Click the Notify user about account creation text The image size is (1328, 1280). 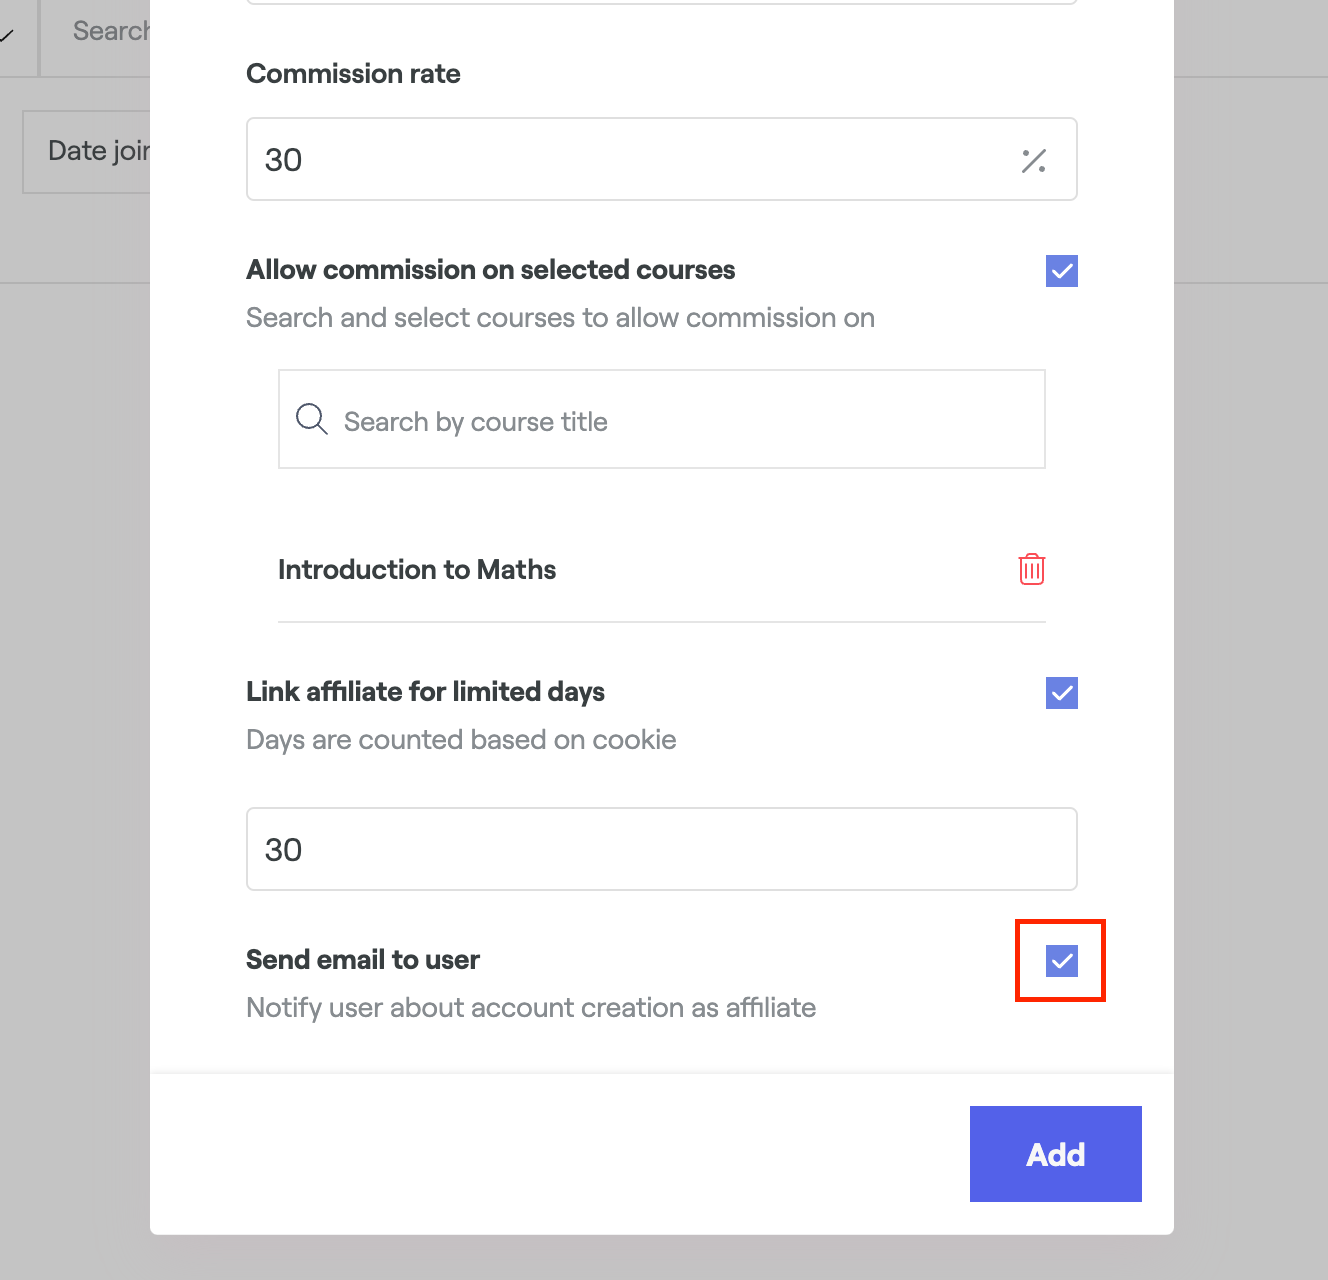530,1008
